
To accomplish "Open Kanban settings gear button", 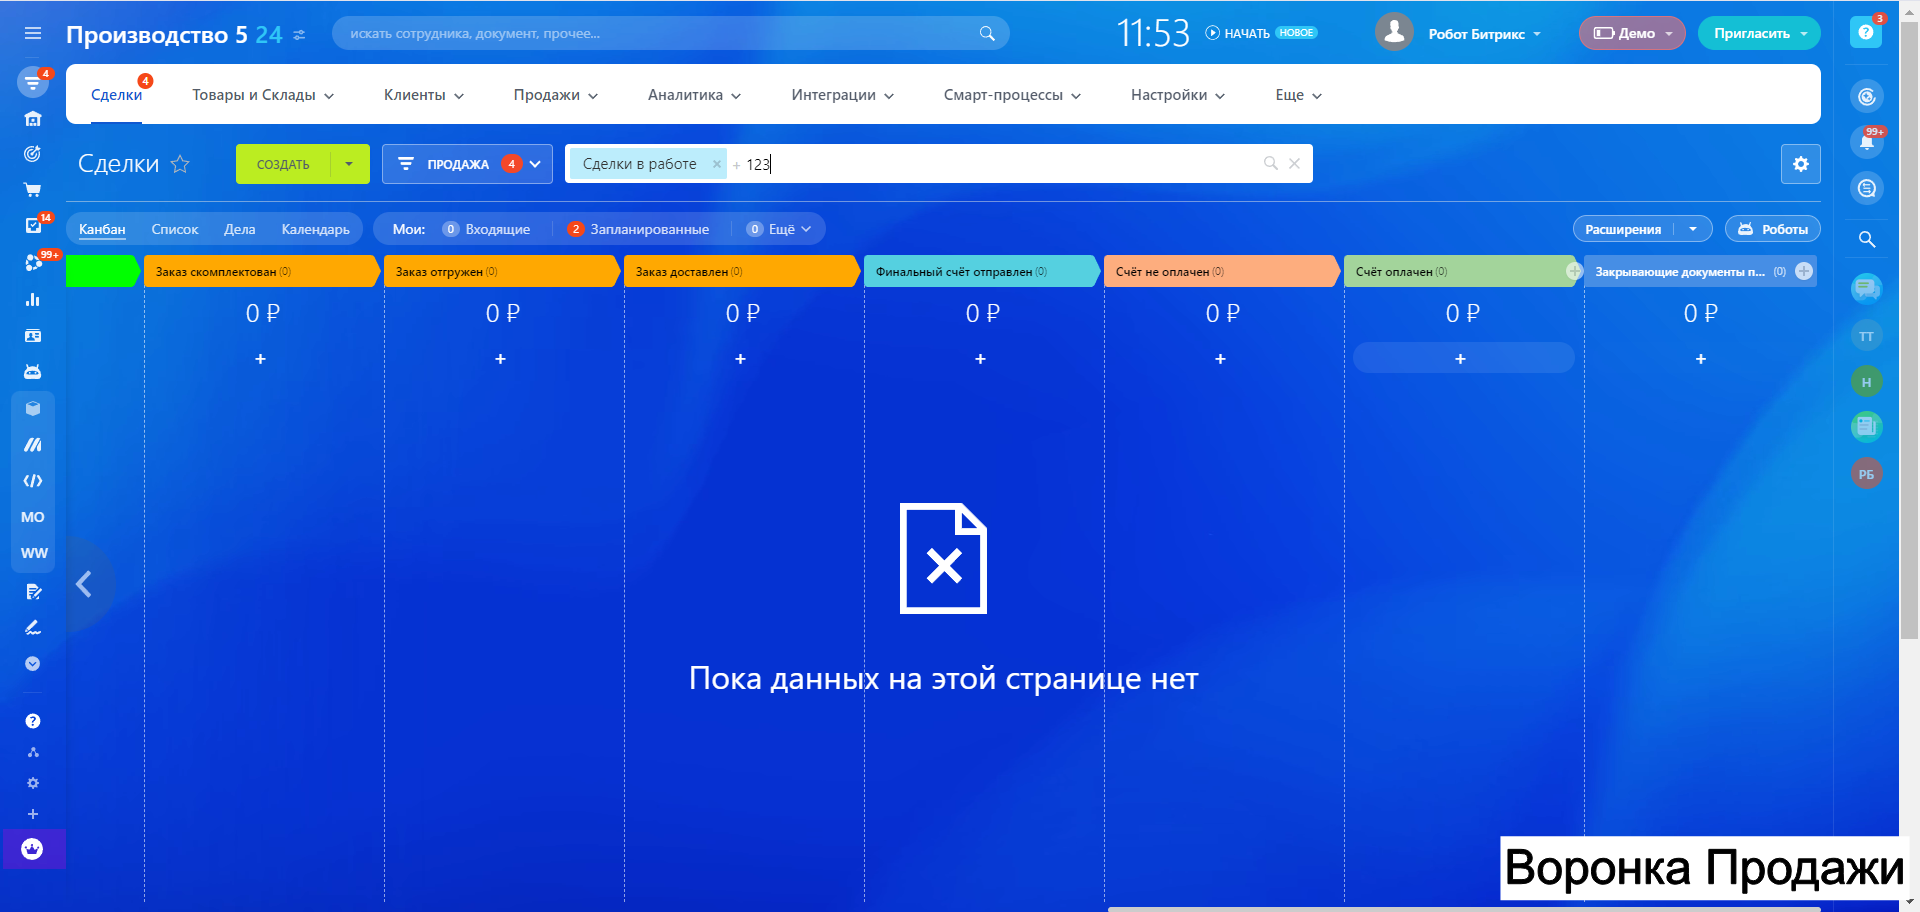I will point(1800,164).
